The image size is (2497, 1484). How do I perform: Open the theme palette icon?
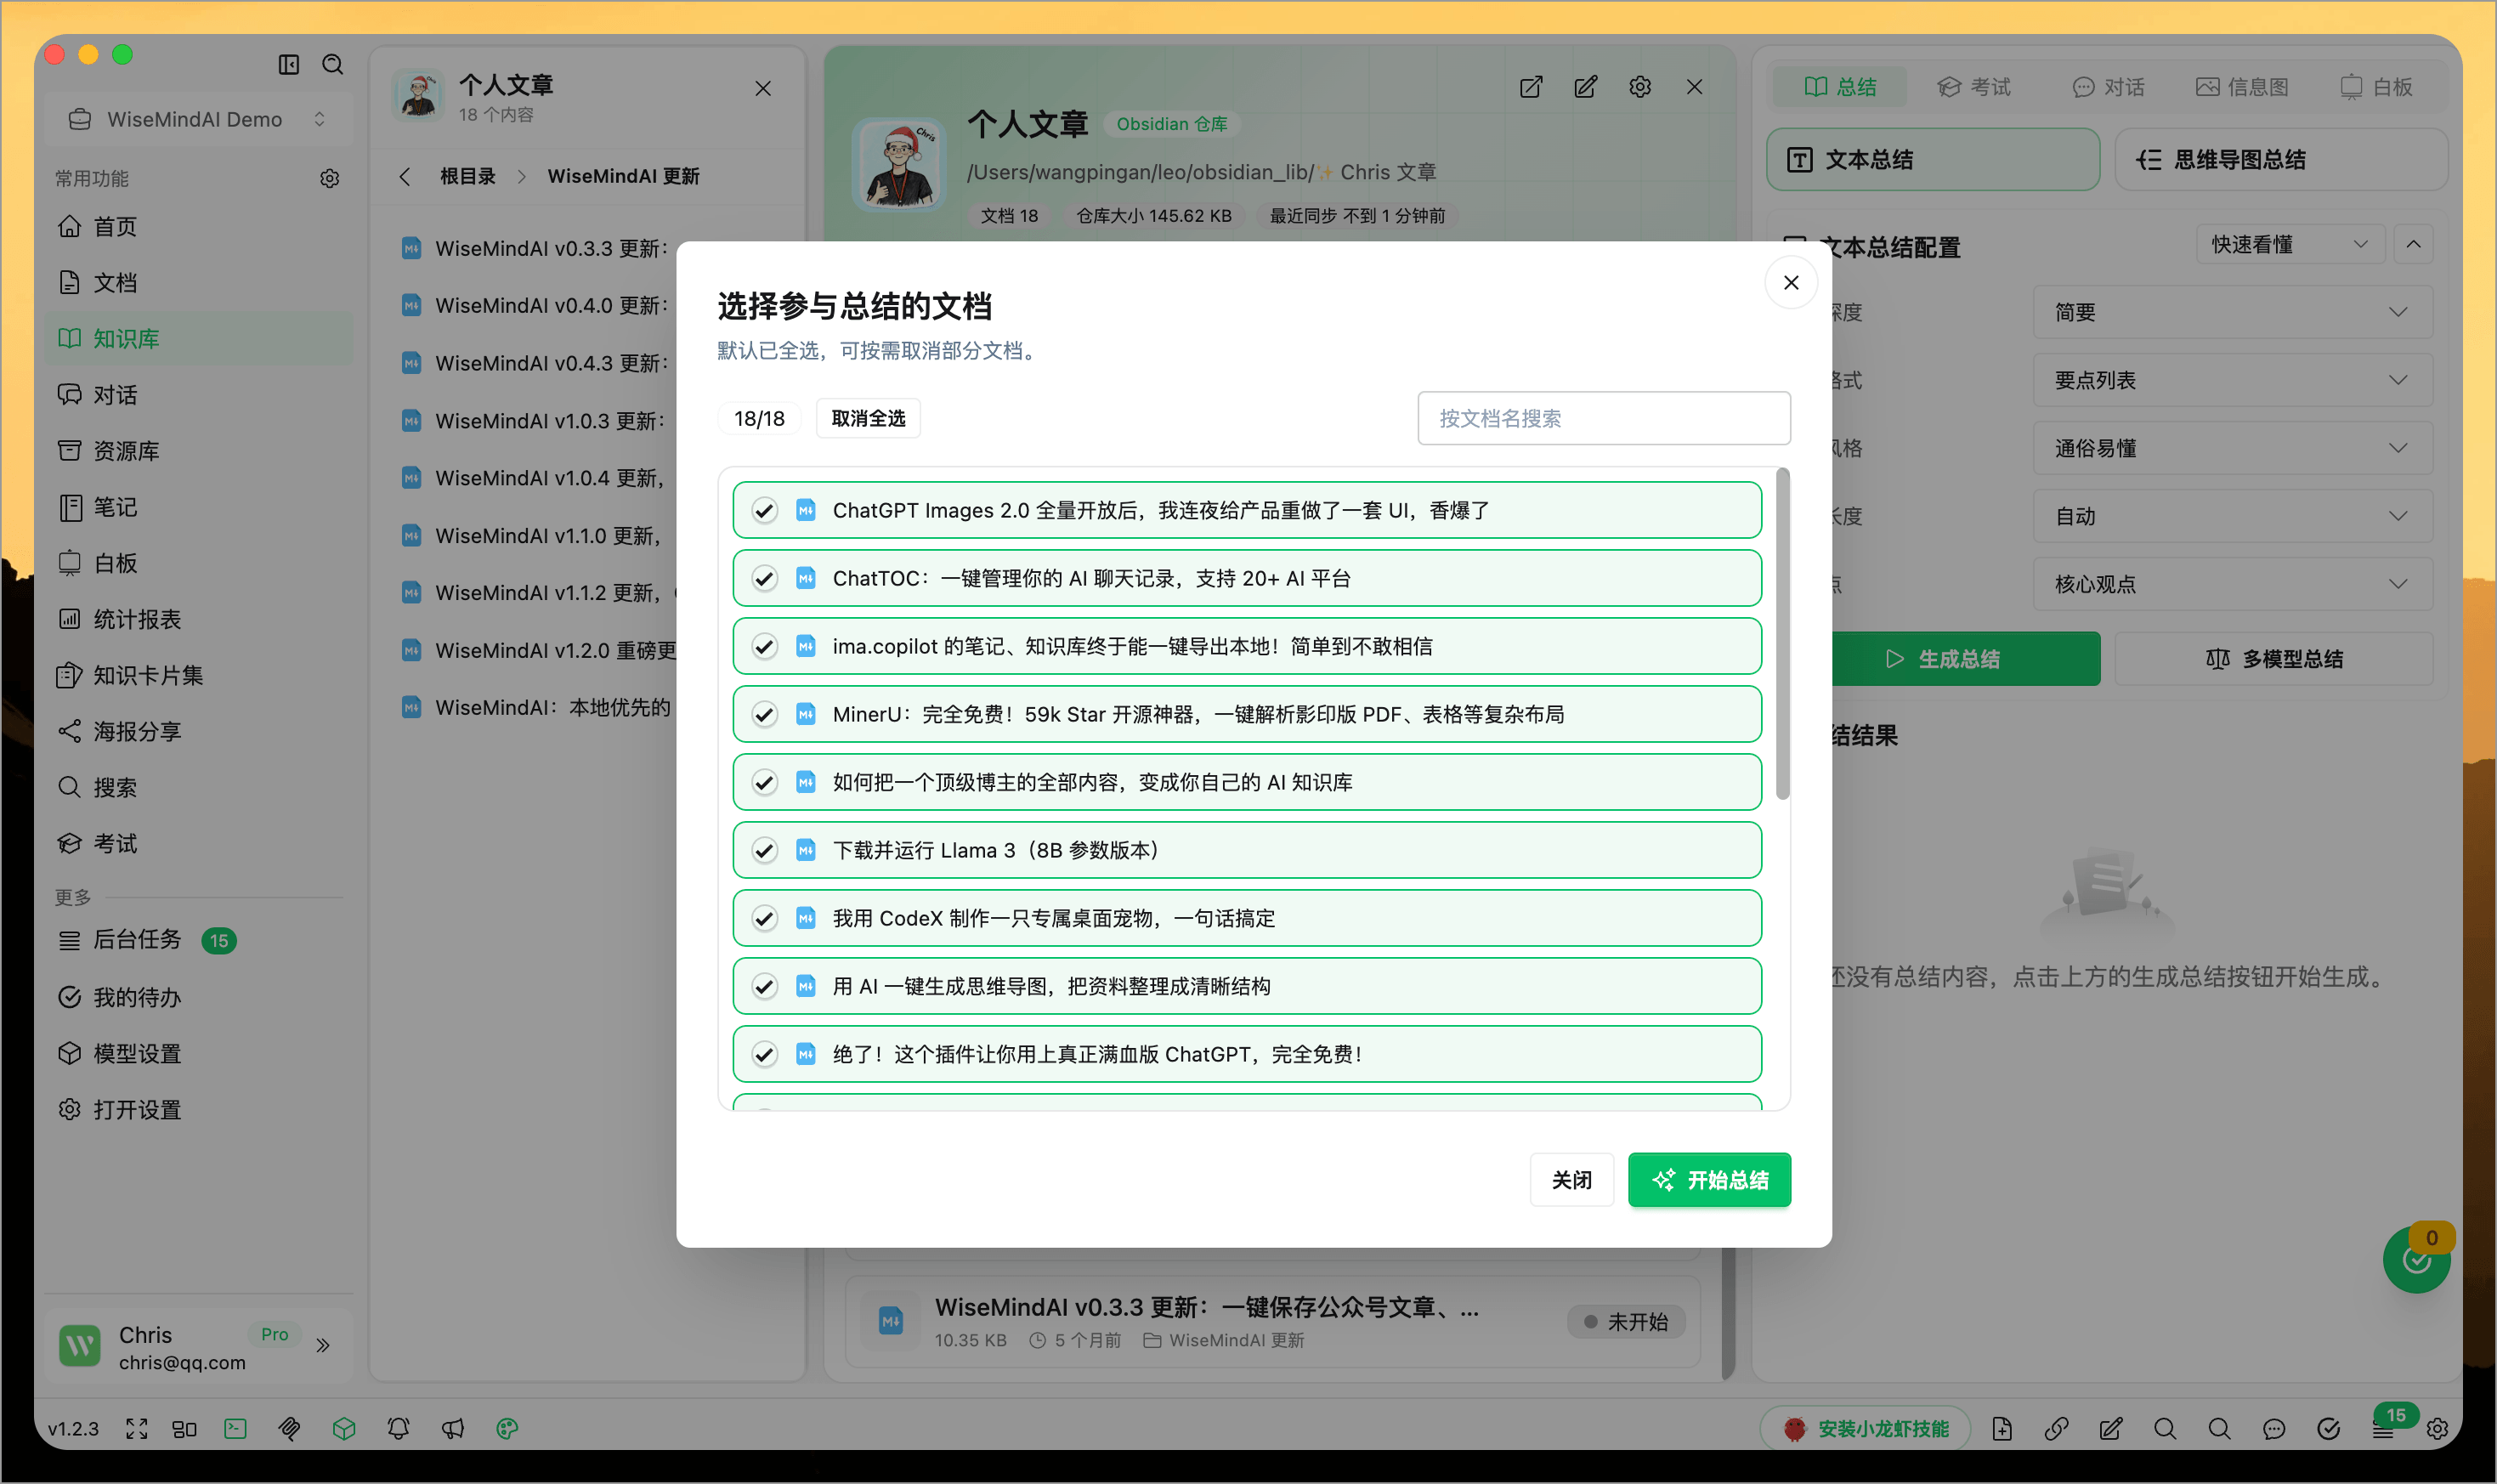tap(507, 1429)
